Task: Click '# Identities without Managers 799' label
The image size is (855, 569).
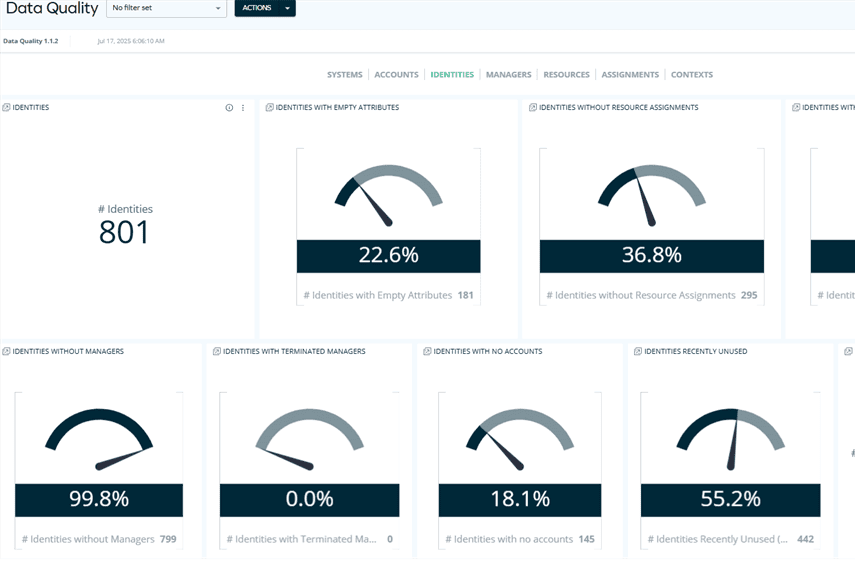Action: (99, 539)
